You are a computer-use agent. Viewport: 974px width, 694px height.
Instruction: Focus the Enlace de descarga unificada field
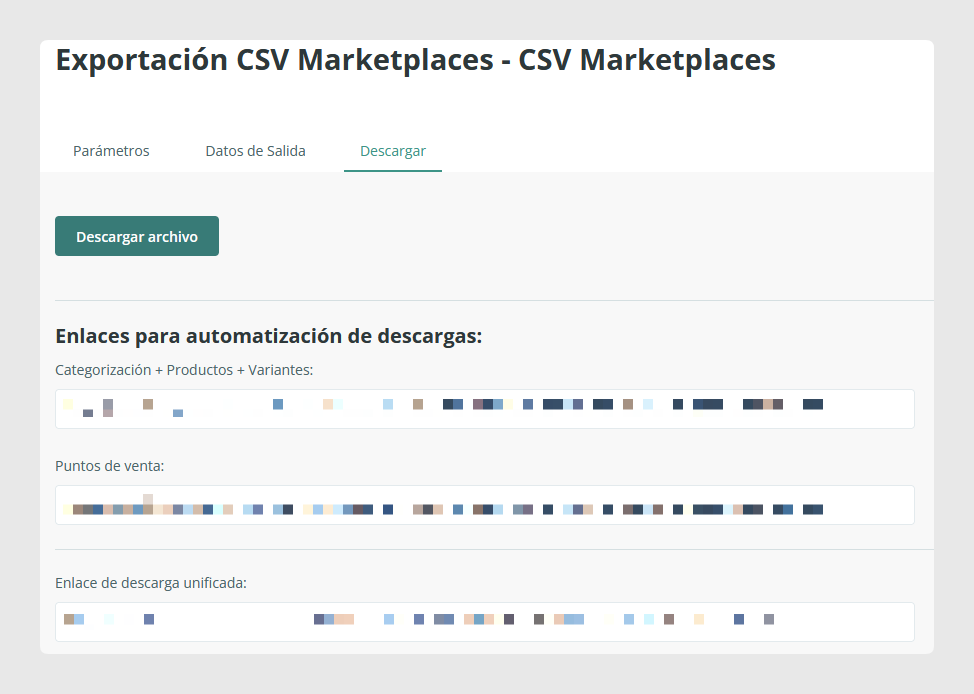(485, 622)
